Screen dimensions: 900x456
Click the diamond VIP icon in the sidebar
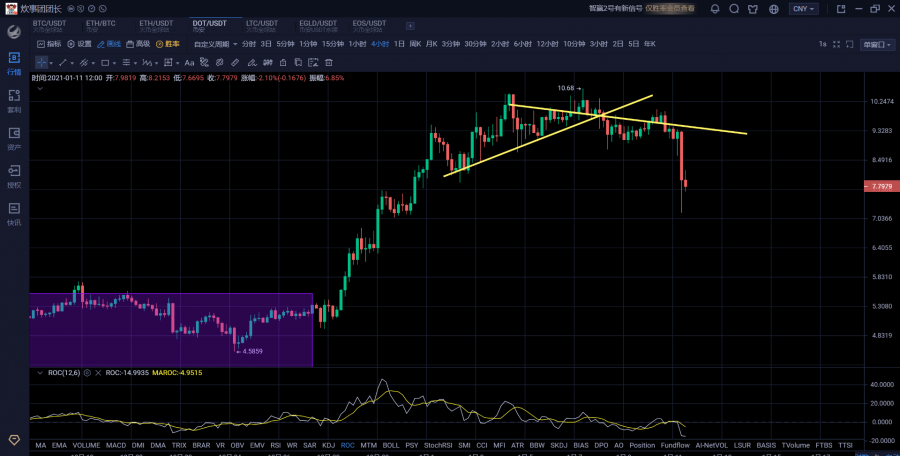pyautogui.click(x=14, y=440)
